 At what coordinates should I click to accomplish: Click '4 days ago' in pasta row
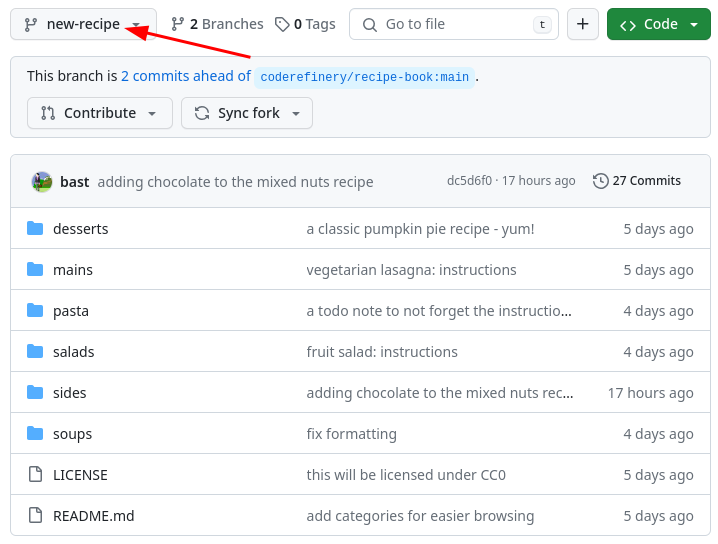658,311
